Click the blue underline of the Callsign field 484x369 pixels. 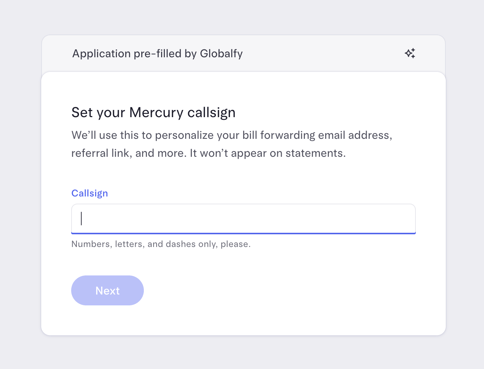tap(243, 233)
